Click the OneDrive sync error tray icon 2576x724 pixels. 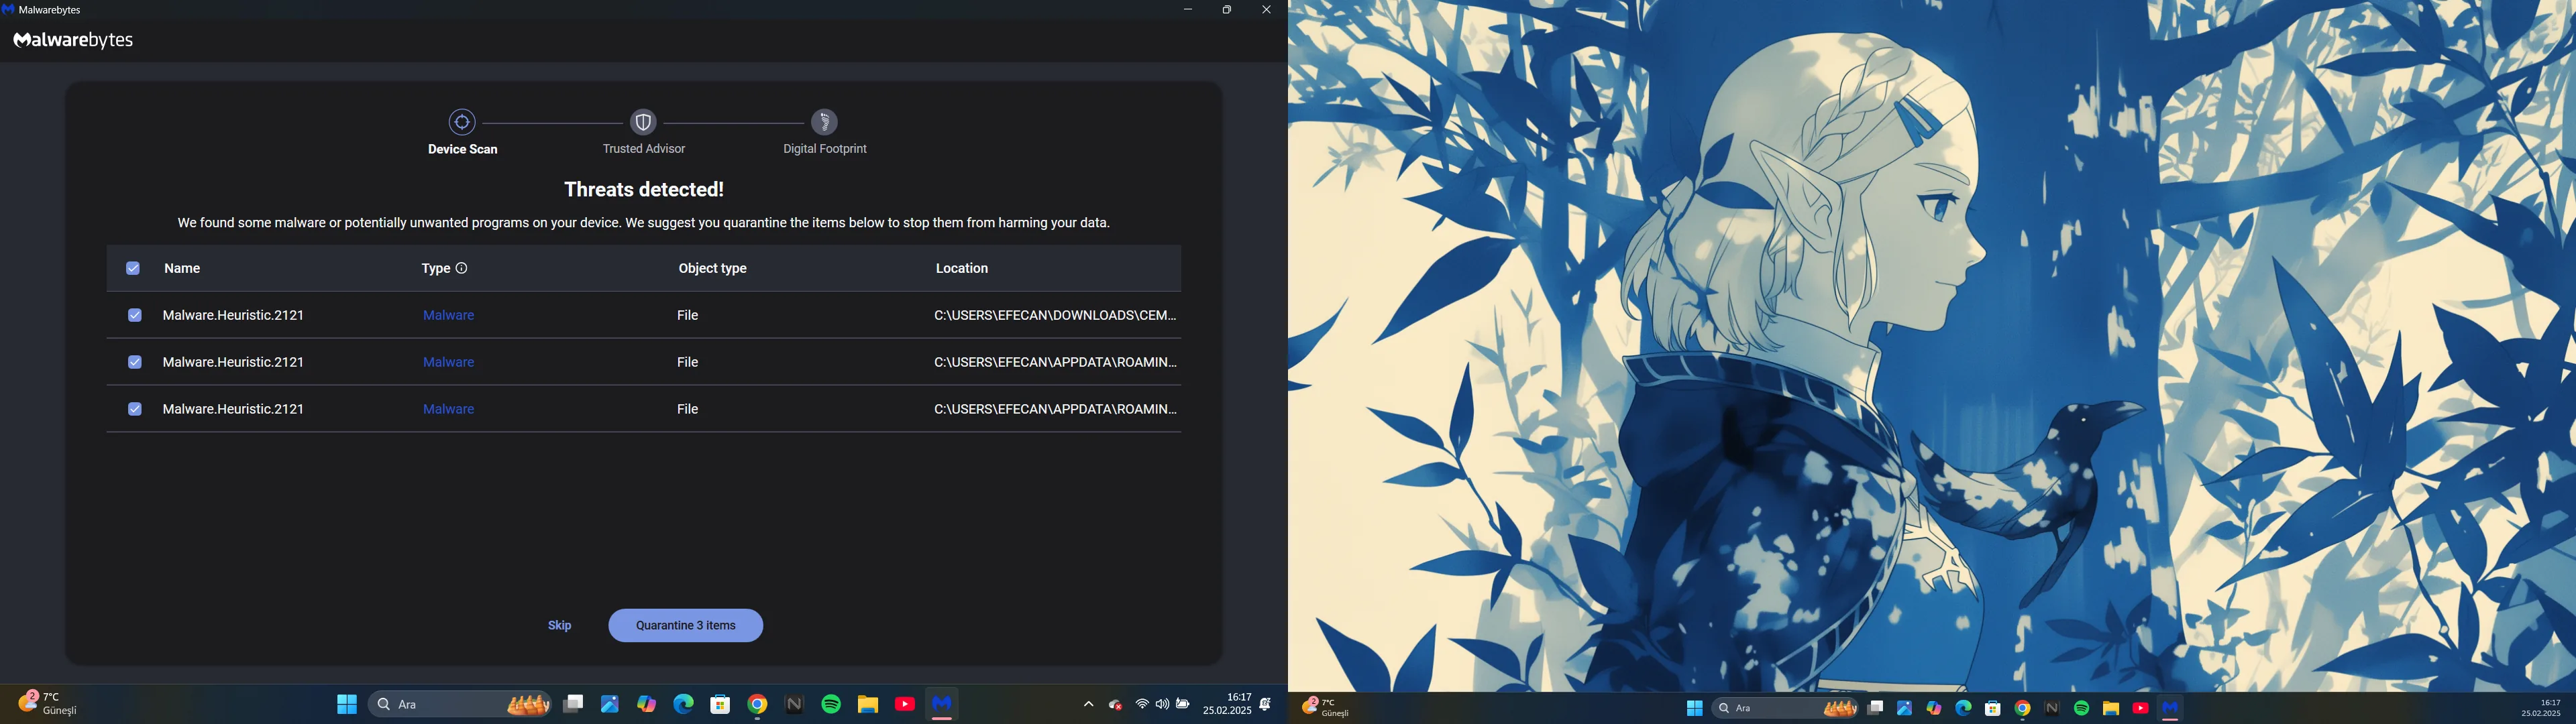tap(1116, 705)
